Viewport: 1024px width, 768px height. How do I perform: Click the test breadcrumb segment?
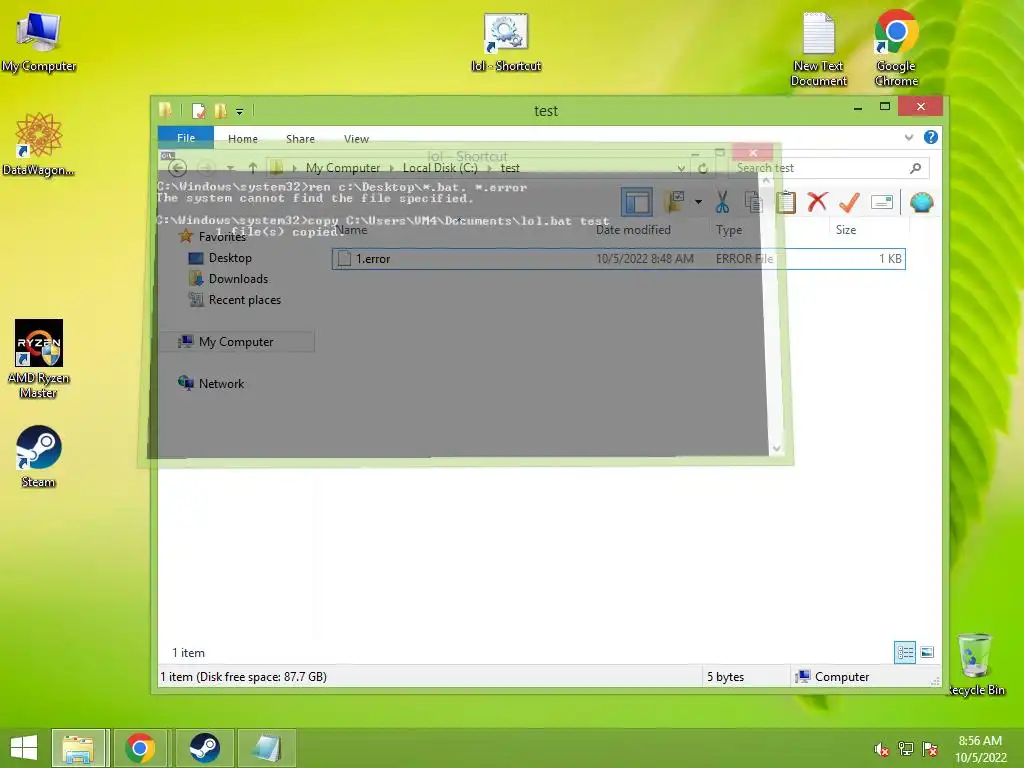click(x=510, y=168)
